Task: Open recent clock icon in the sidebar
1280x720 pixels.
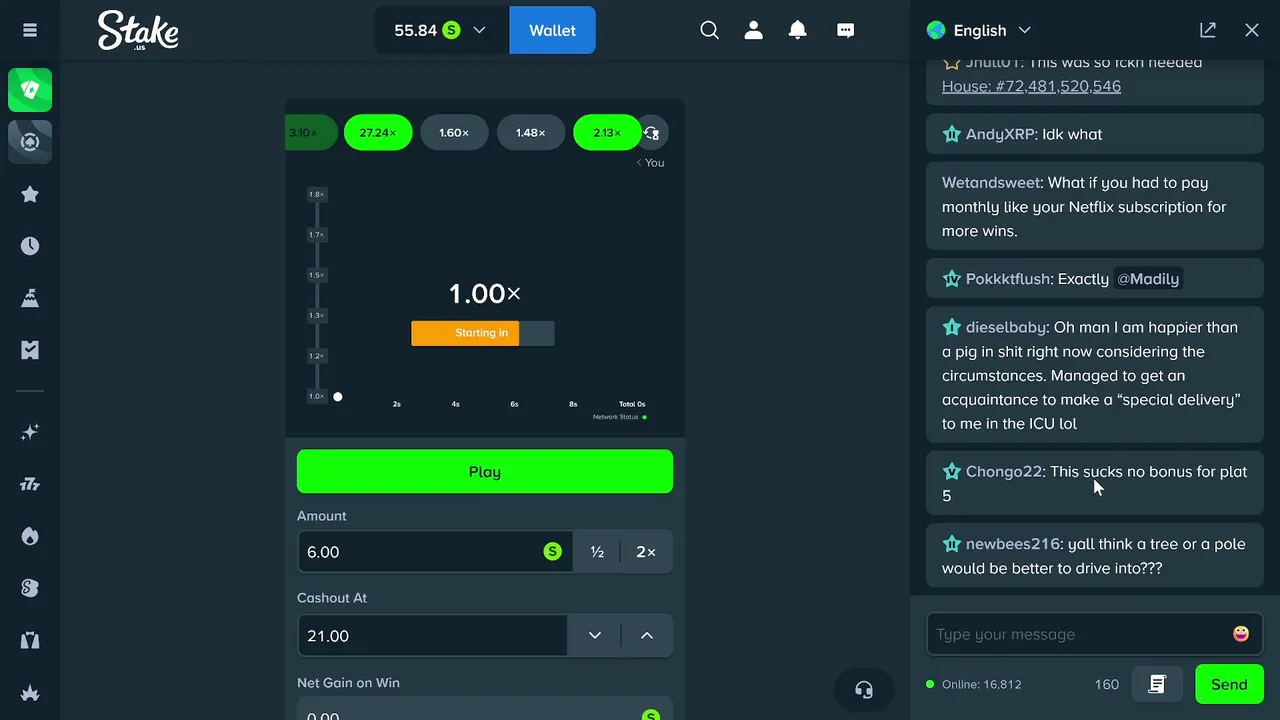Action: coord(30,246)
